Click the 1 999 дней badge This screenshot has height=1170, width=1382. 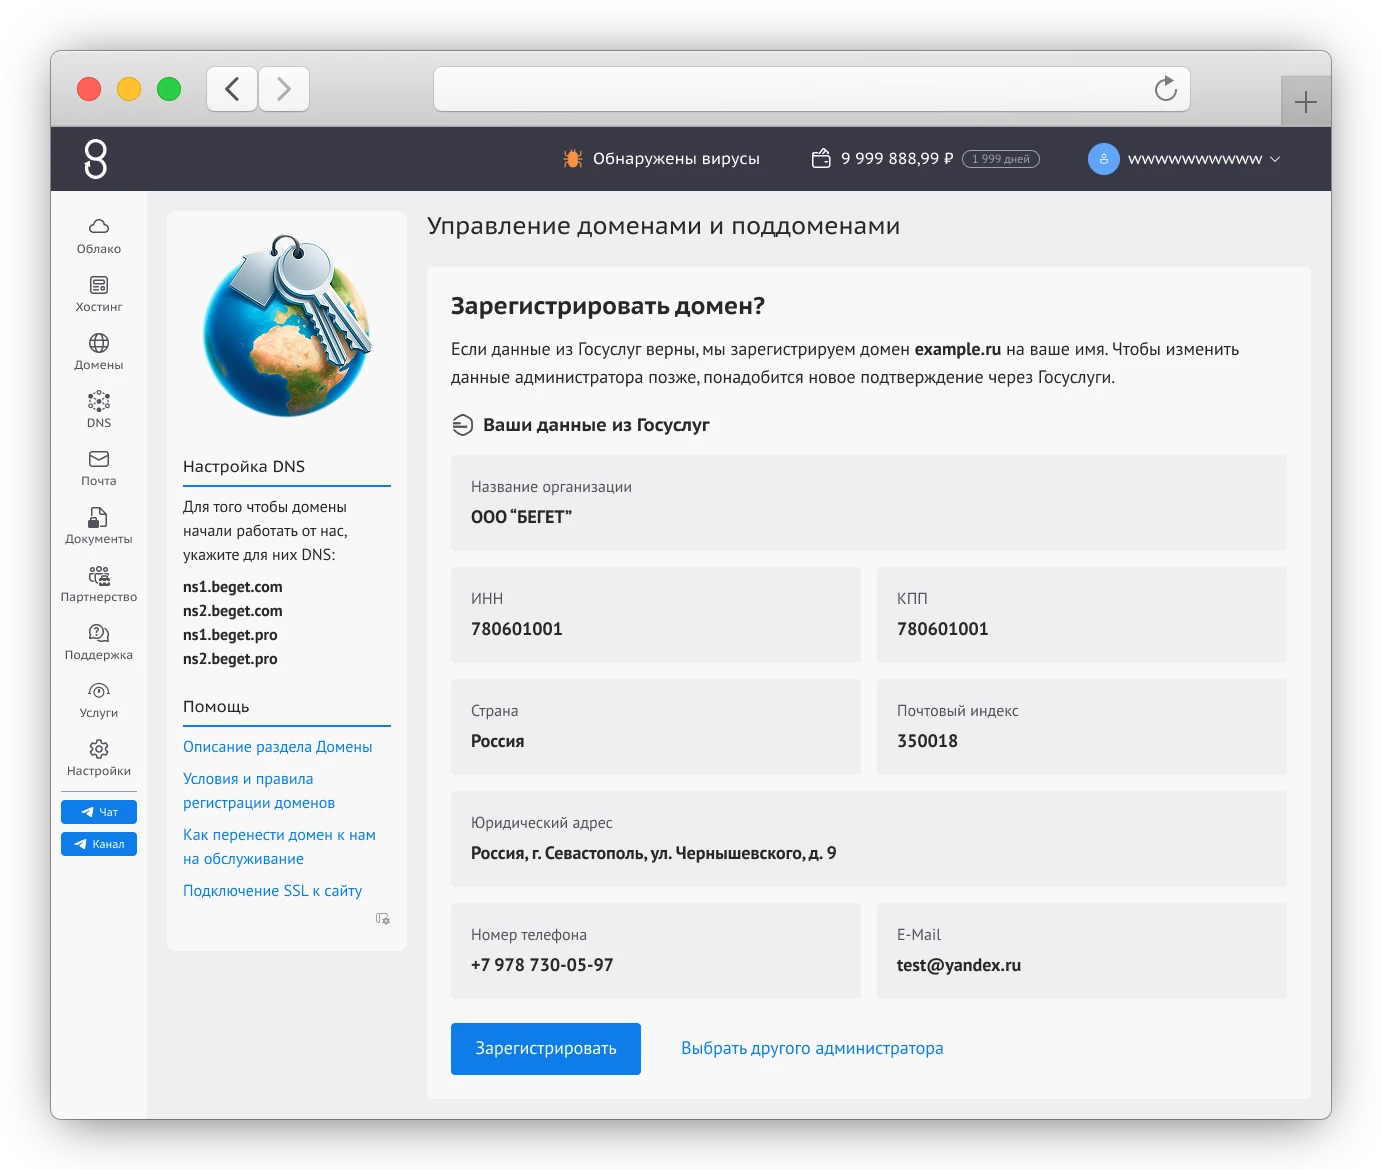(x=1001, y=159)
